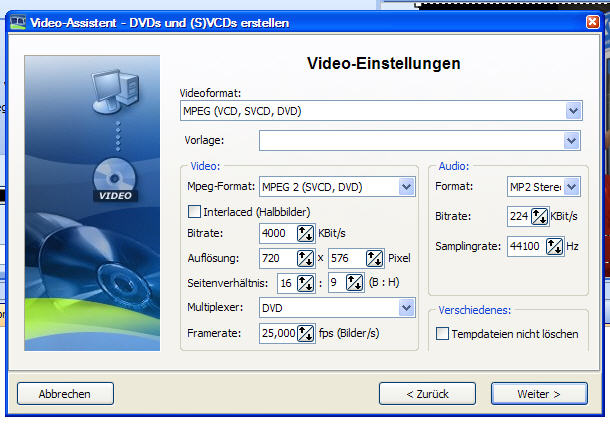Click the Framerate spinner arrows

[306, 332]
